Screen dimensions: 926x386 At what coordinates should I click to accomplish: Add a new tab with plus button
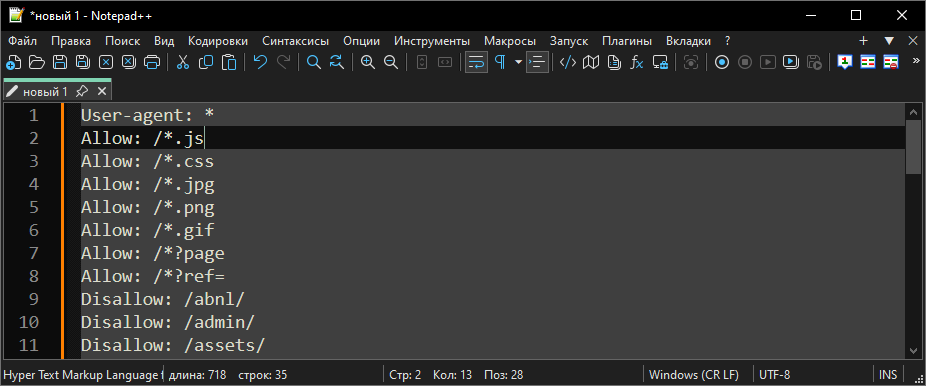pos(863,41)
